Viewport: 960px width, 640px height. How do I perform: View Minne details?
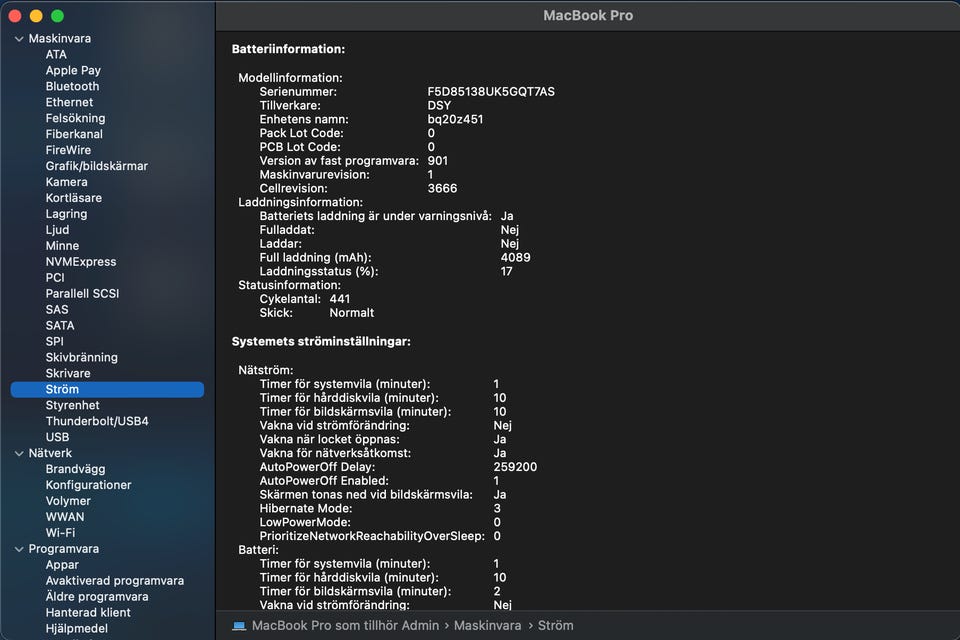(62, 246)
